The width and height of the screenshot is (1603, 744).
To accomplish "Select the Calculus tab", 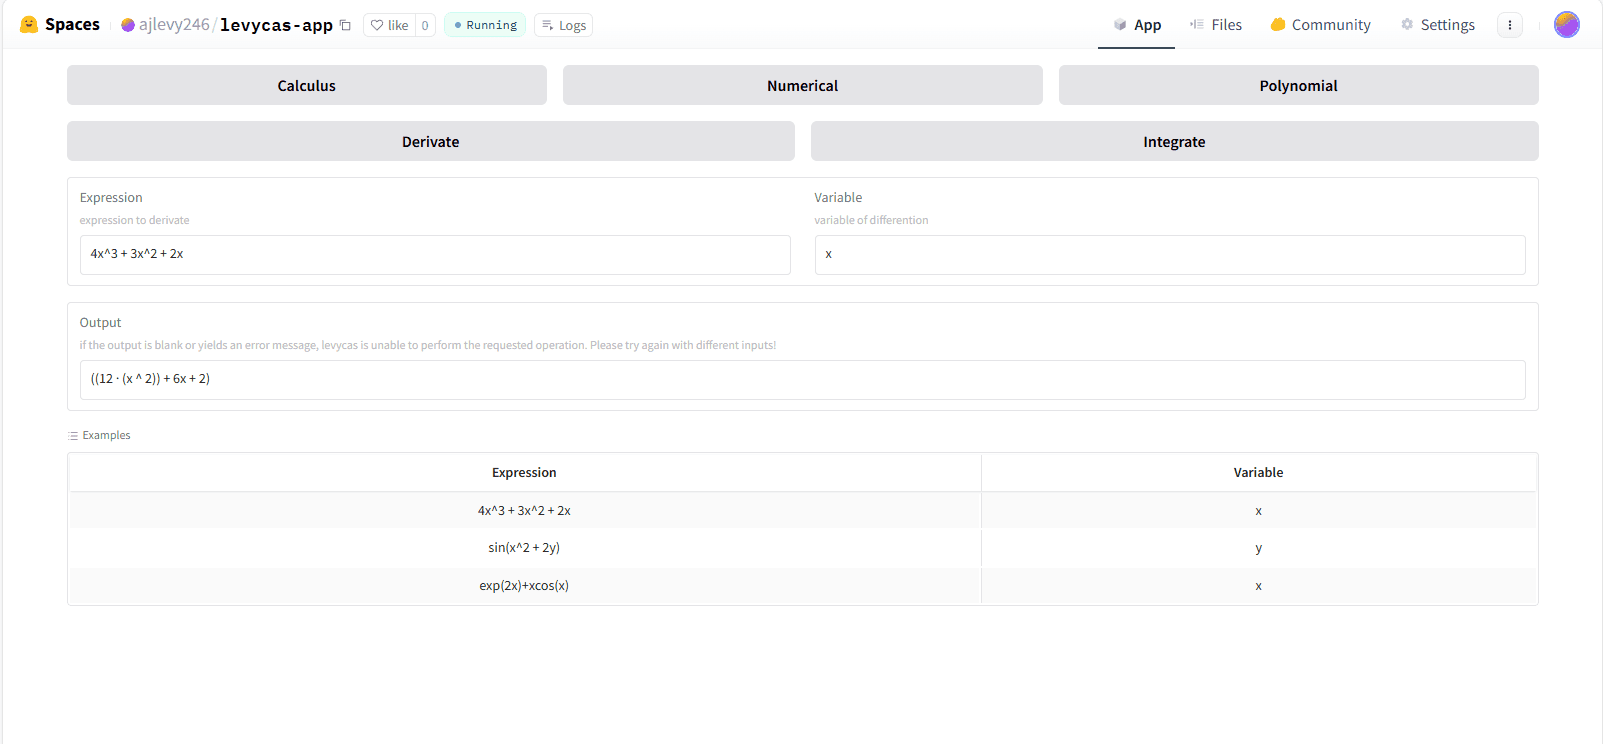I will click(307, 85).
